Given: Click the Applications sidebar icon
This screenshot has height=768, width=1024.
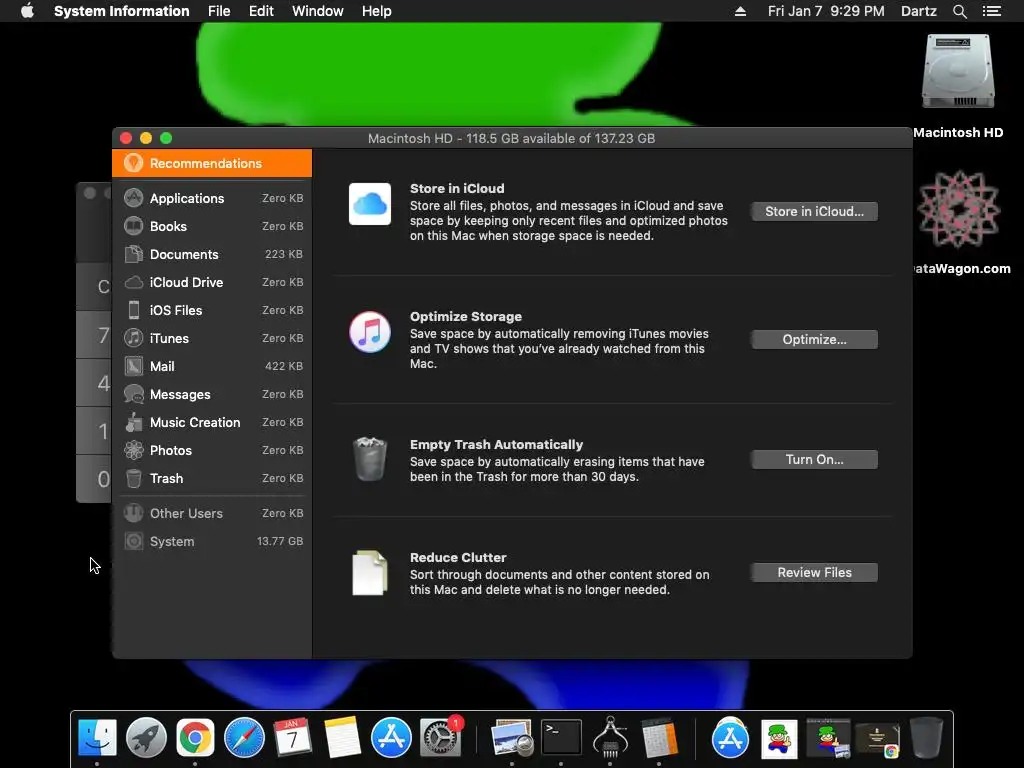Looking at the screenshot, I should 134,198.
